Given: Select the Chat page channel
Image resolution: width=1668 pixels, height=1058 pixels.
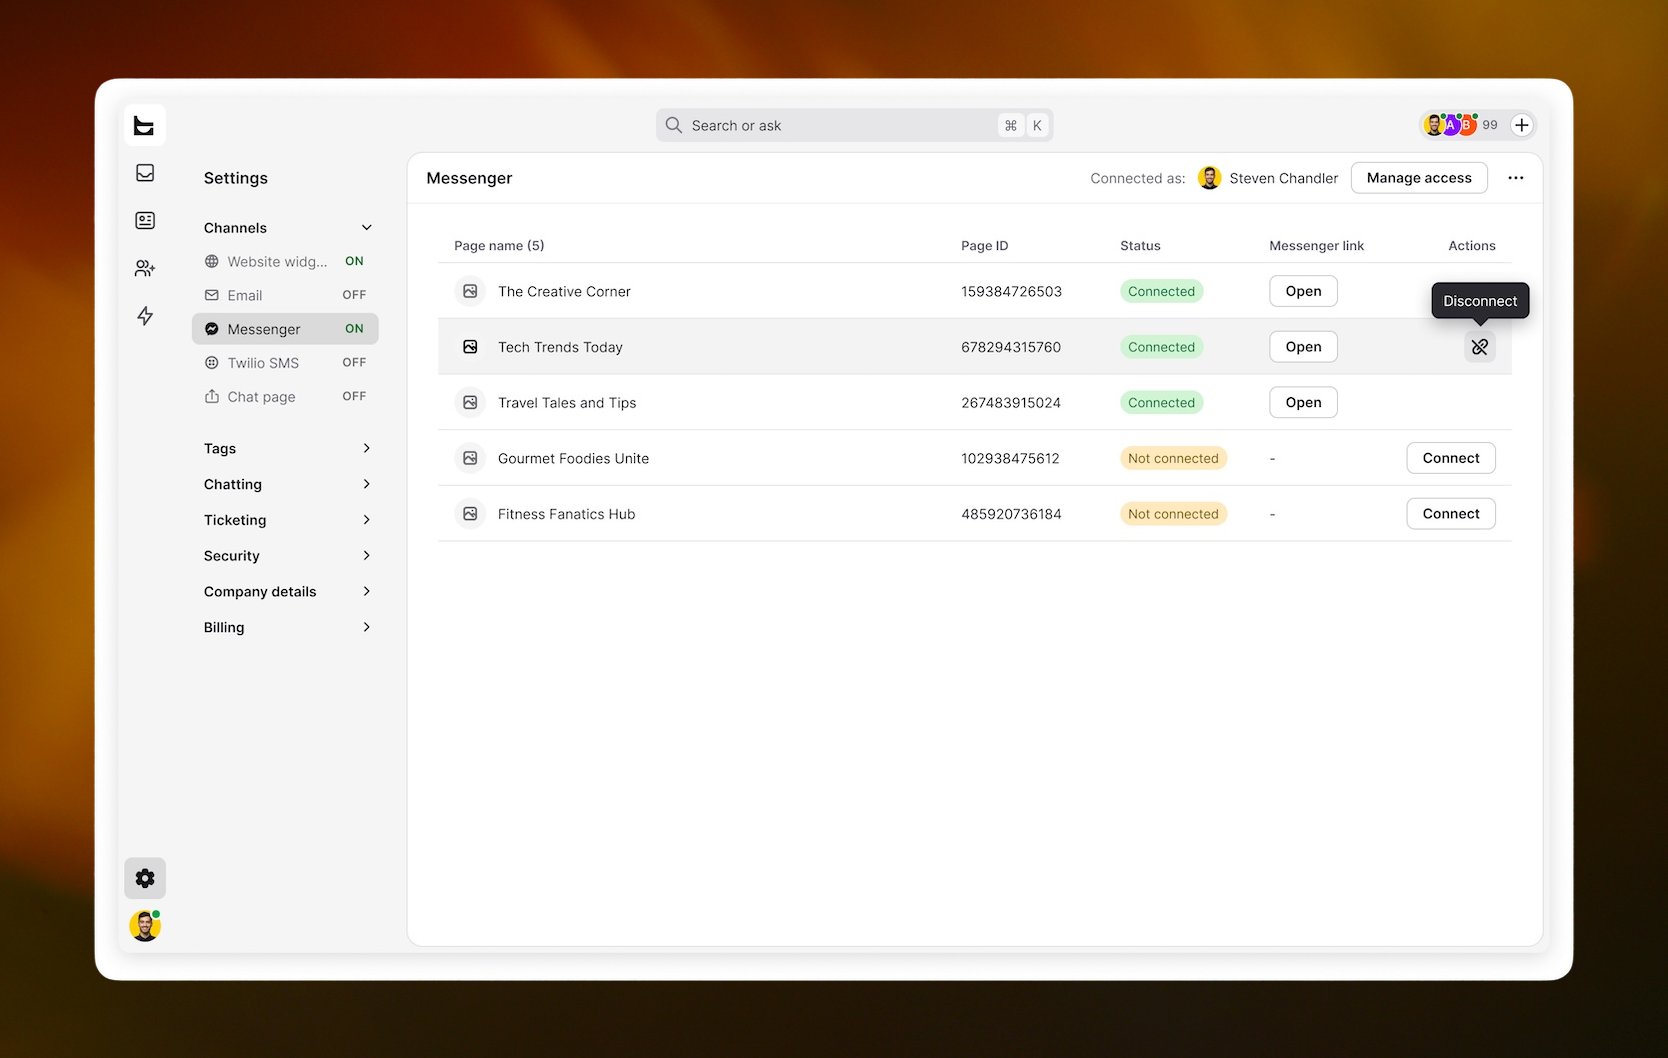Looking at the screenshot, I should (285, 397).
